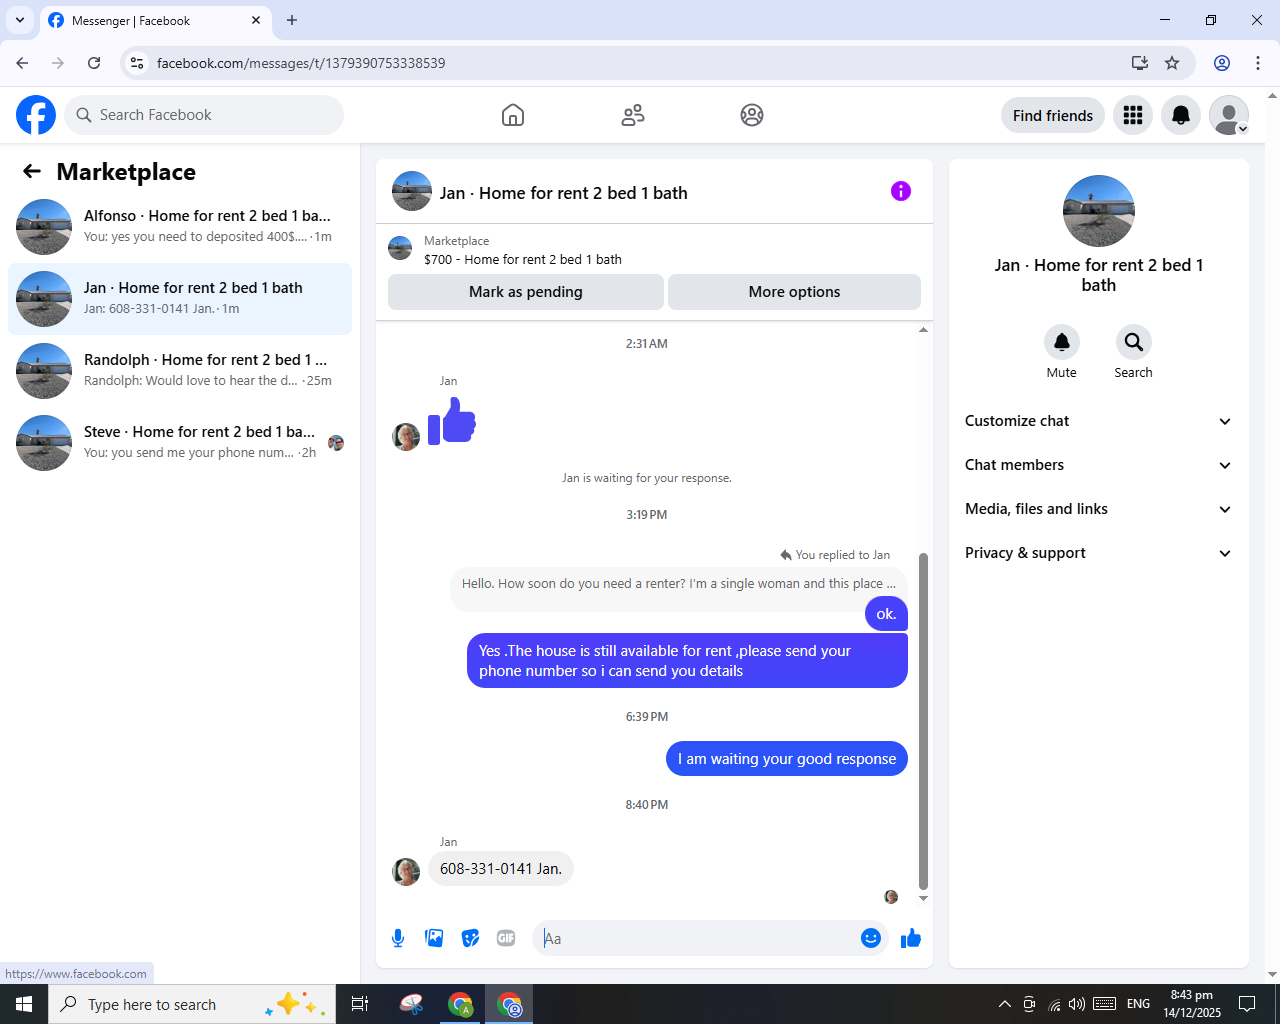Click 'I am waiting your good response' message
This screenshot has height=1024, width=1280.
(x=787, y=759)
